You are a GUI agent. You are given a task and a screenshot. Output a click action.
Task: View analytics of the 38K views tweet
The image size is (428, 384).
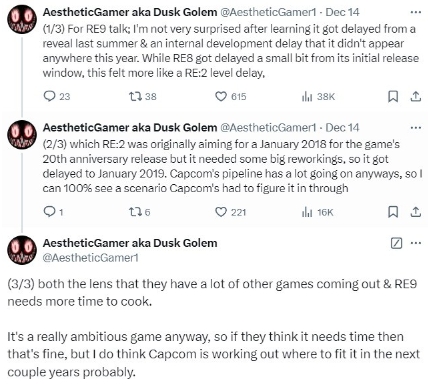point(318,97)
